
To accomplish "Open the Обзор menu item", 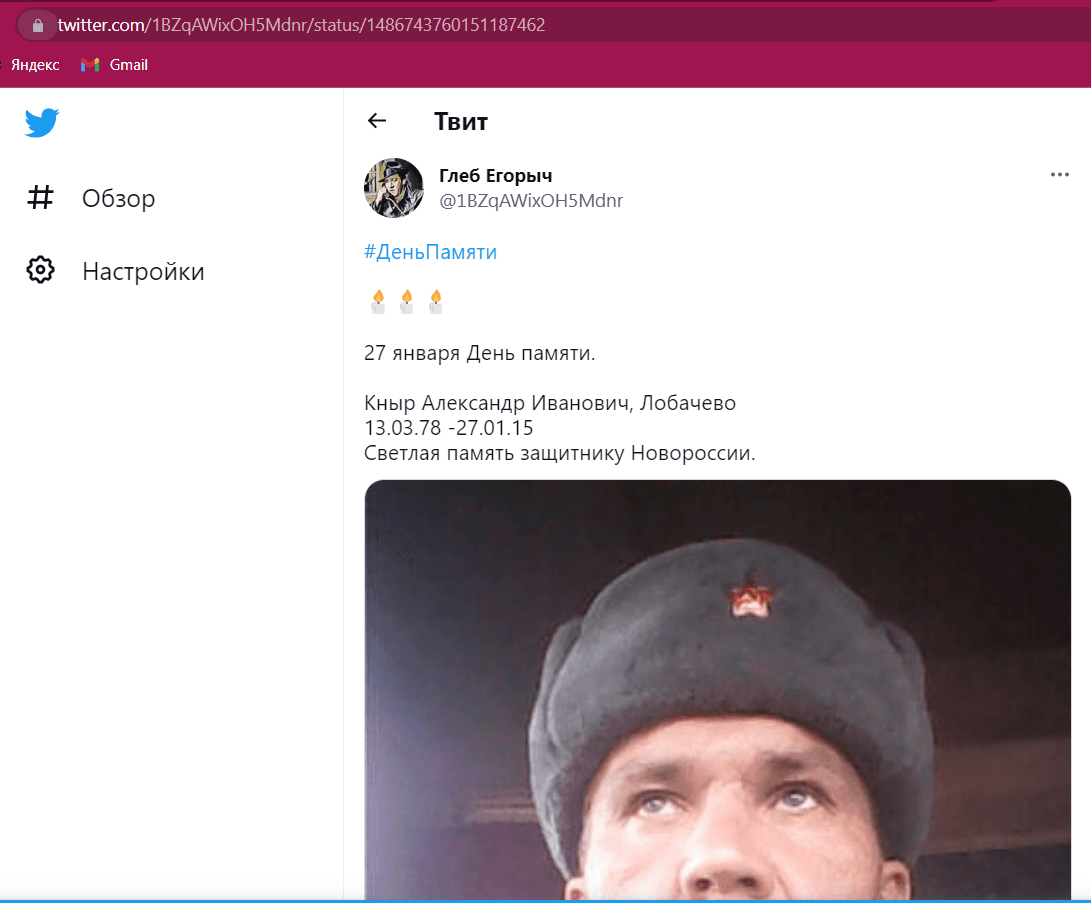I will [x=91, y=198].
